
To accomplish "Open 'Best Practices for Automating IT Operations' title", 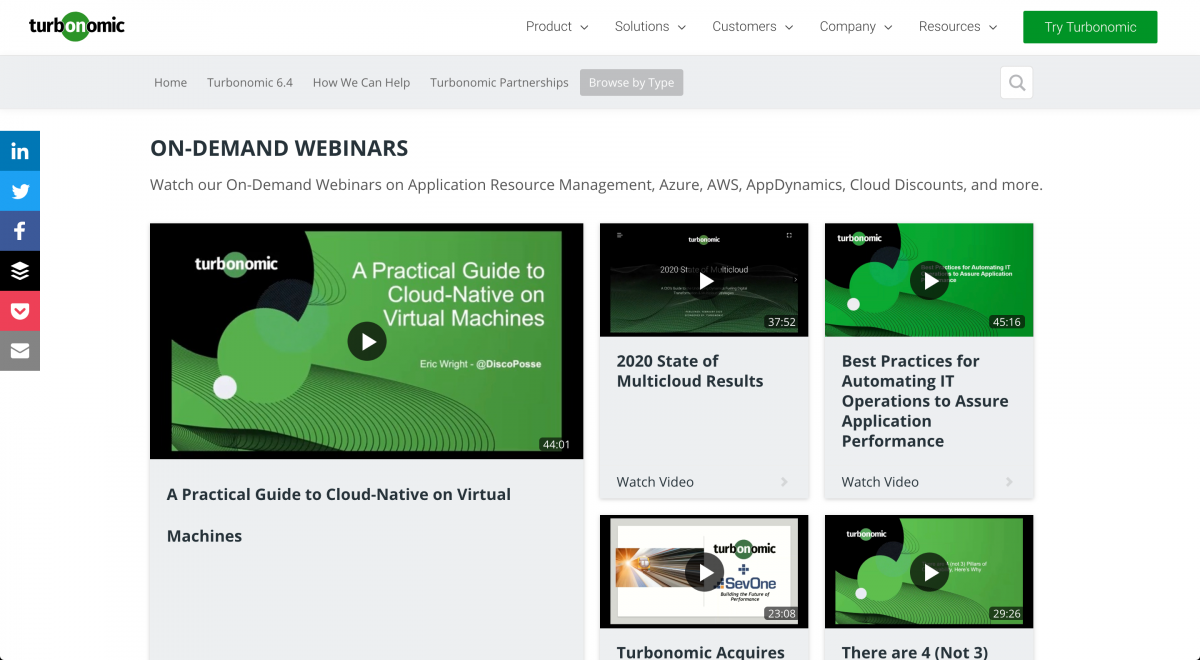I will [x=925, y=401].
